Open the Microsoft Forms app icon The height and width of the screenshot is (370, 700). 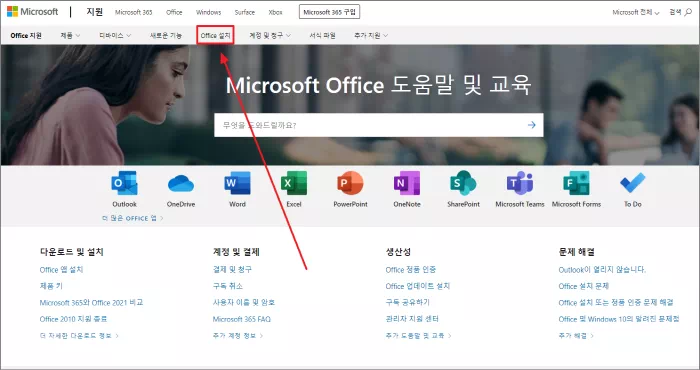(576, 183)
